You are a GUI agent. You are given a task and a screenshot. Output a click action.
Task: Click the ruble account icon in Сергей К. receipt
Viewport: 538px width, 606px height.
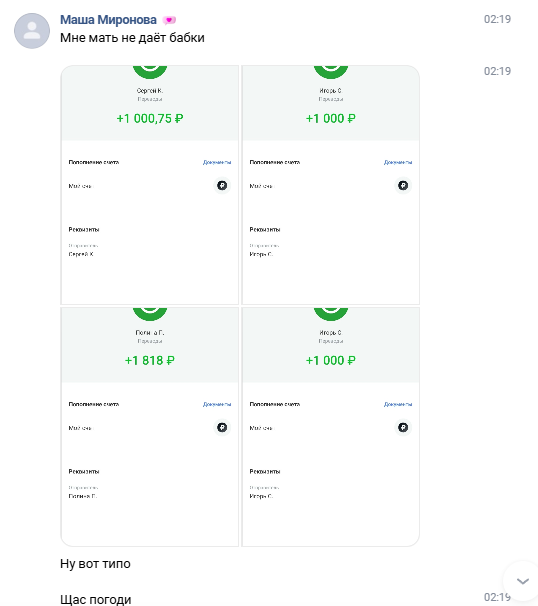[x=222, y=186]
